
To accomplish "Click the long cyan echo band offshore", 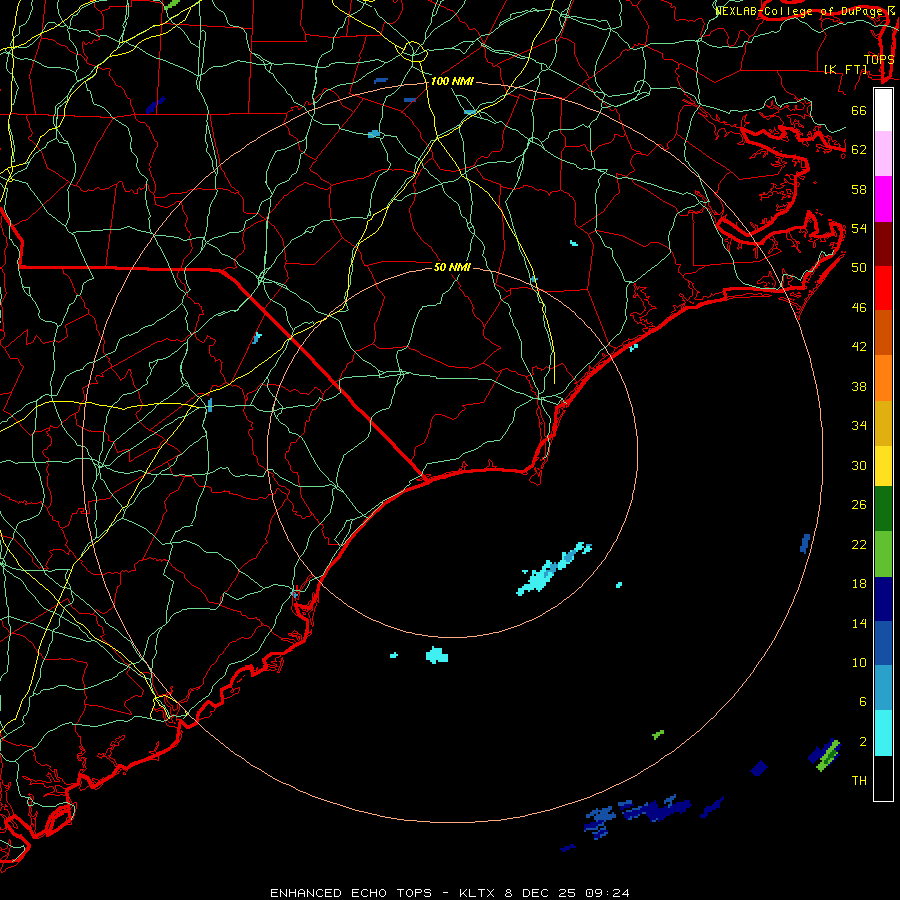I will (x=554, y=569).
